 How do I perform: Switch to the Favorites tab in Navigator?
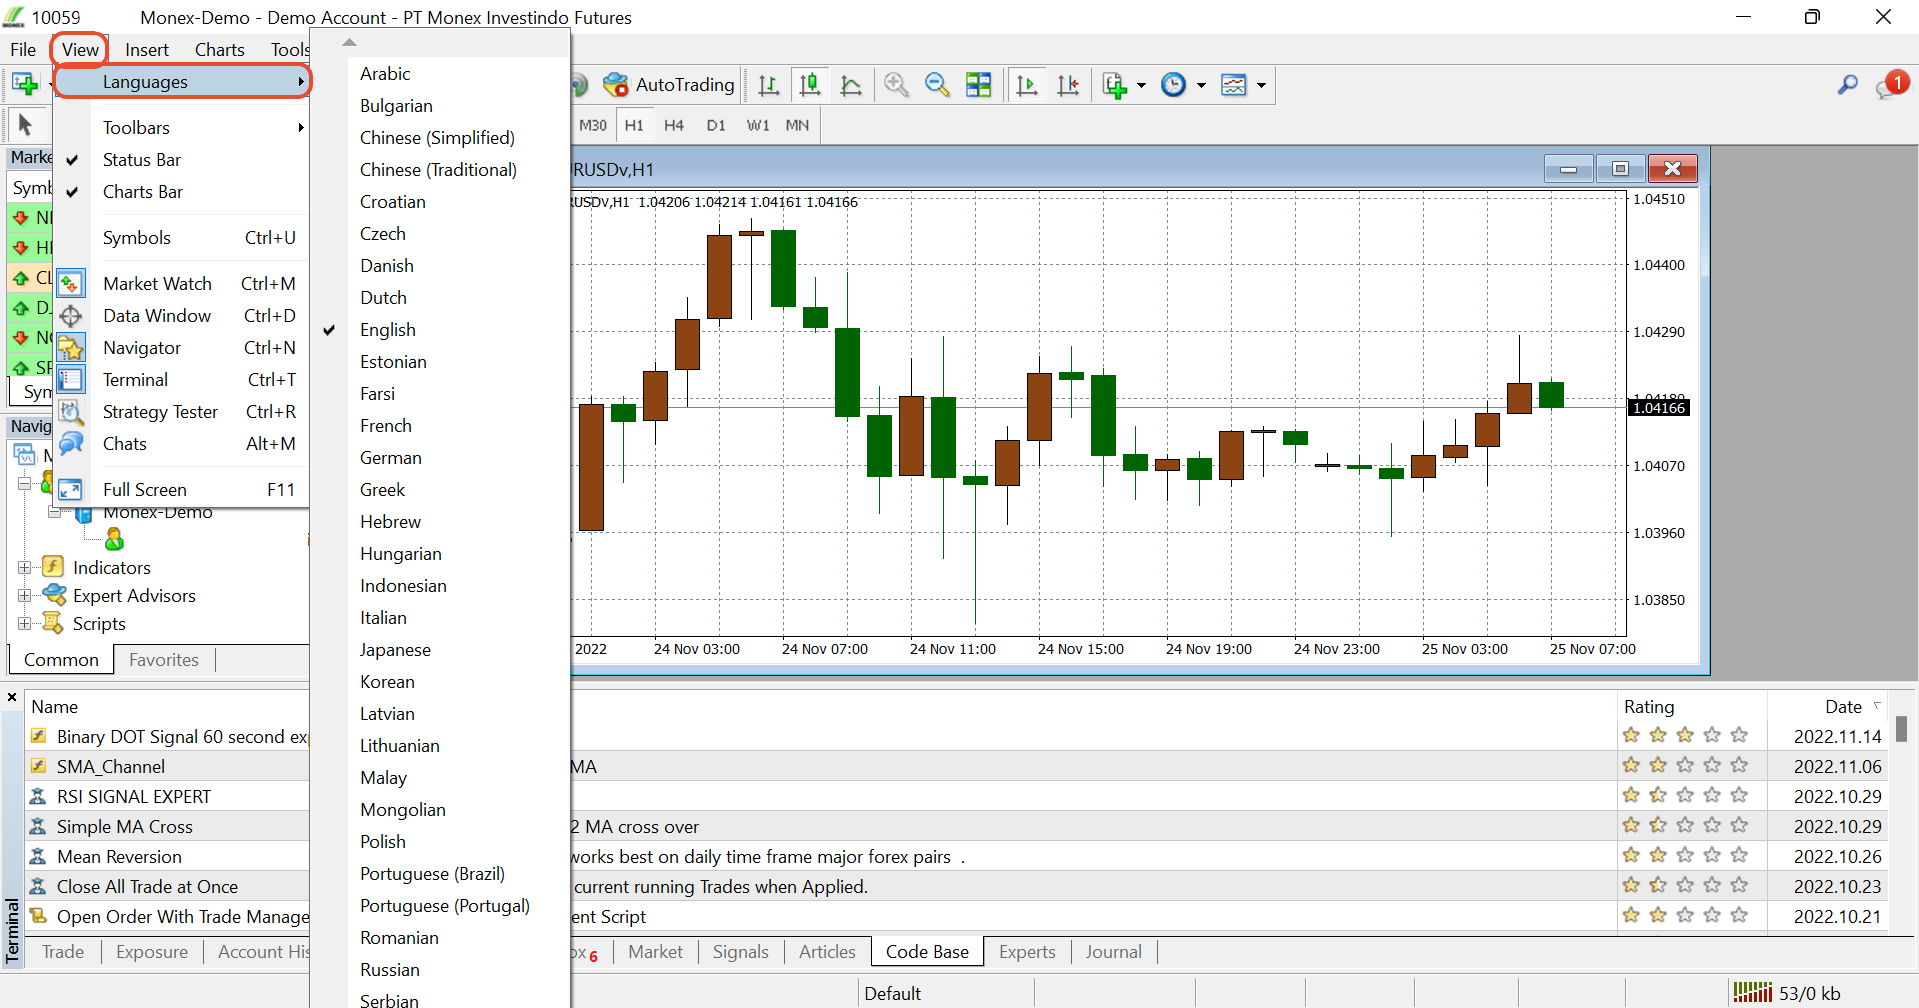click(x=164, y=660)
